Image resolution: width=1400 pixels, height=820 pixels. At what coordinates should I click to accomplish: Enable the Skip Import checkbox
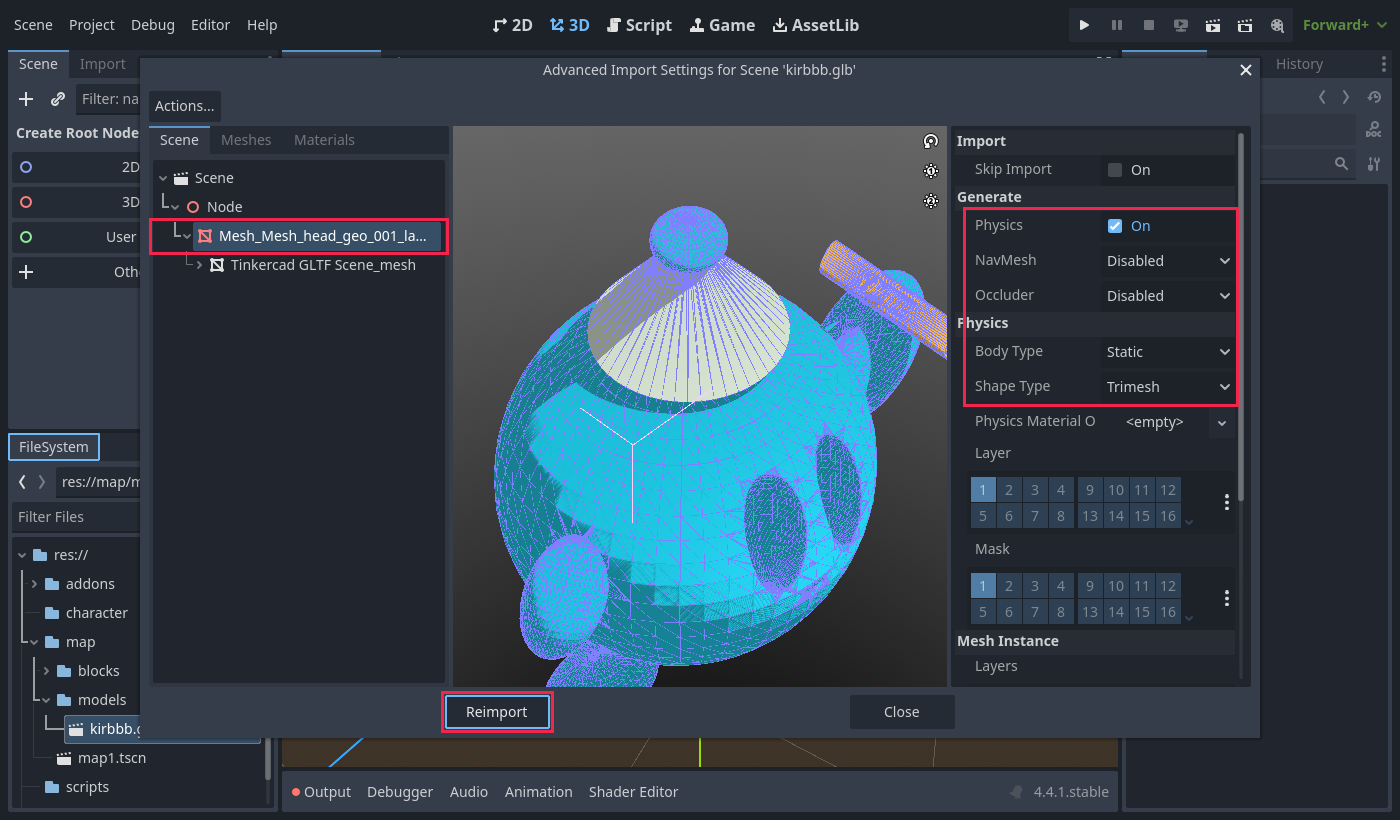coord(1115,170)
